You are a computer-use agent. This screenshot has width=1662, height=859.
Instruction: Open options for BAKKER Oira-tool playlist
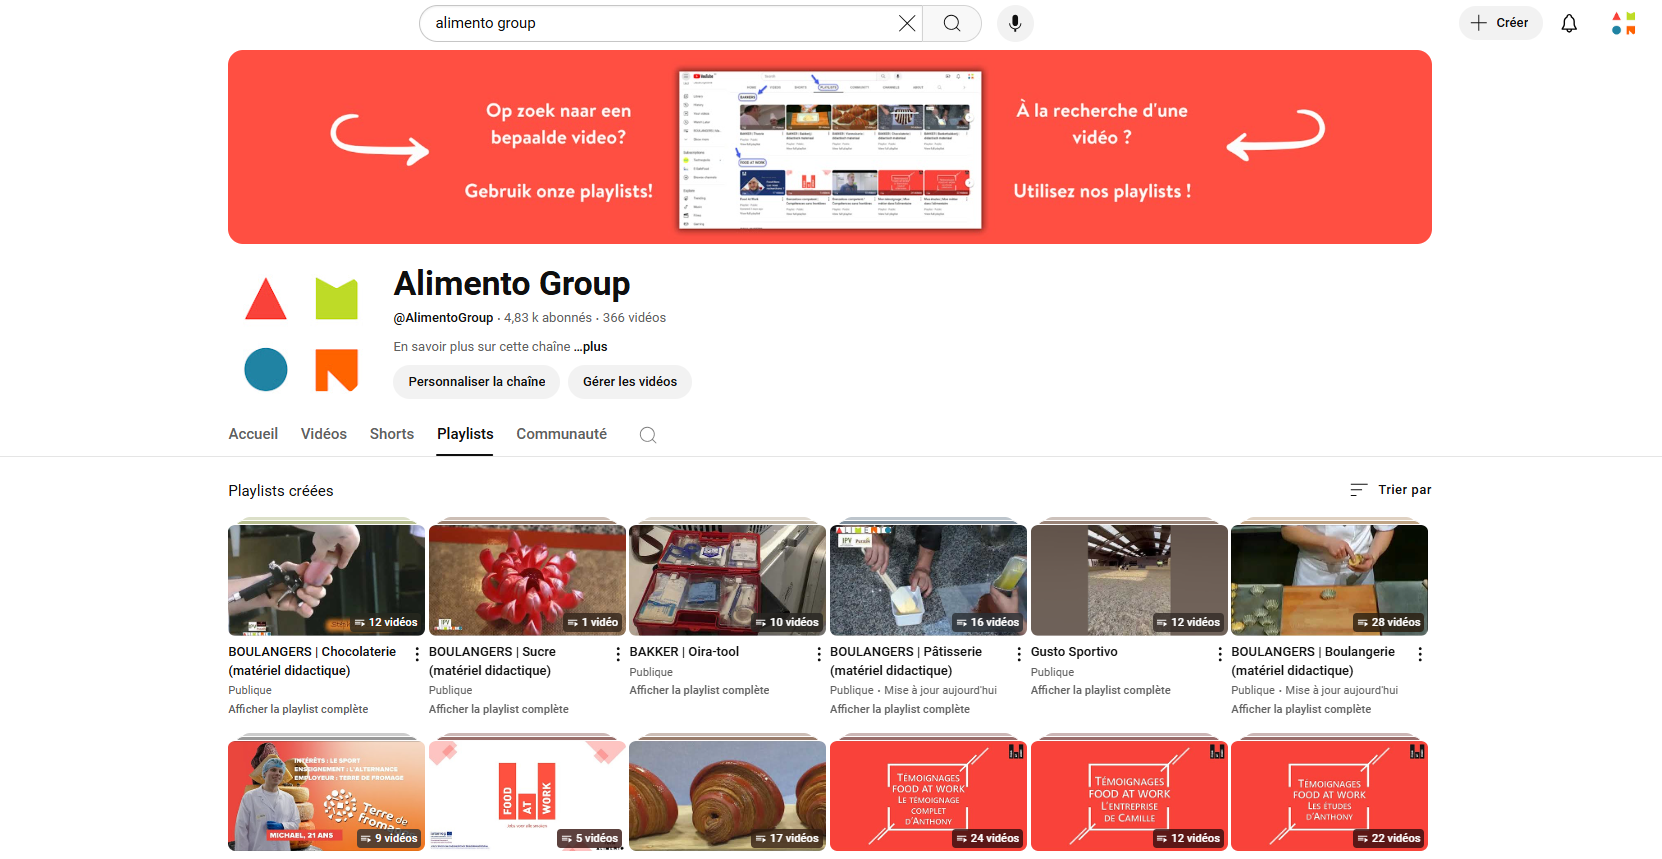point(818,654)
